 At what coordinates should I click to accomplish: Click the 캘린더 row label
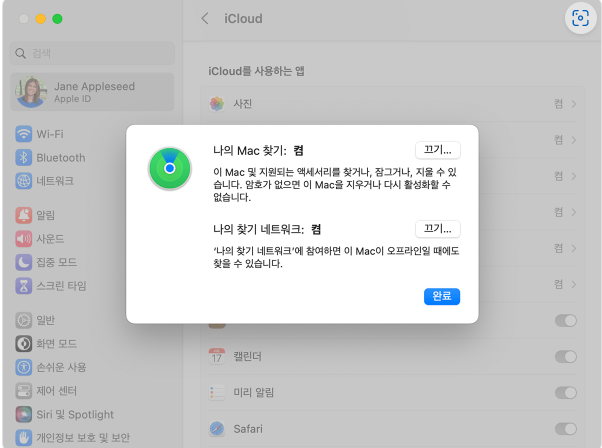247,357
